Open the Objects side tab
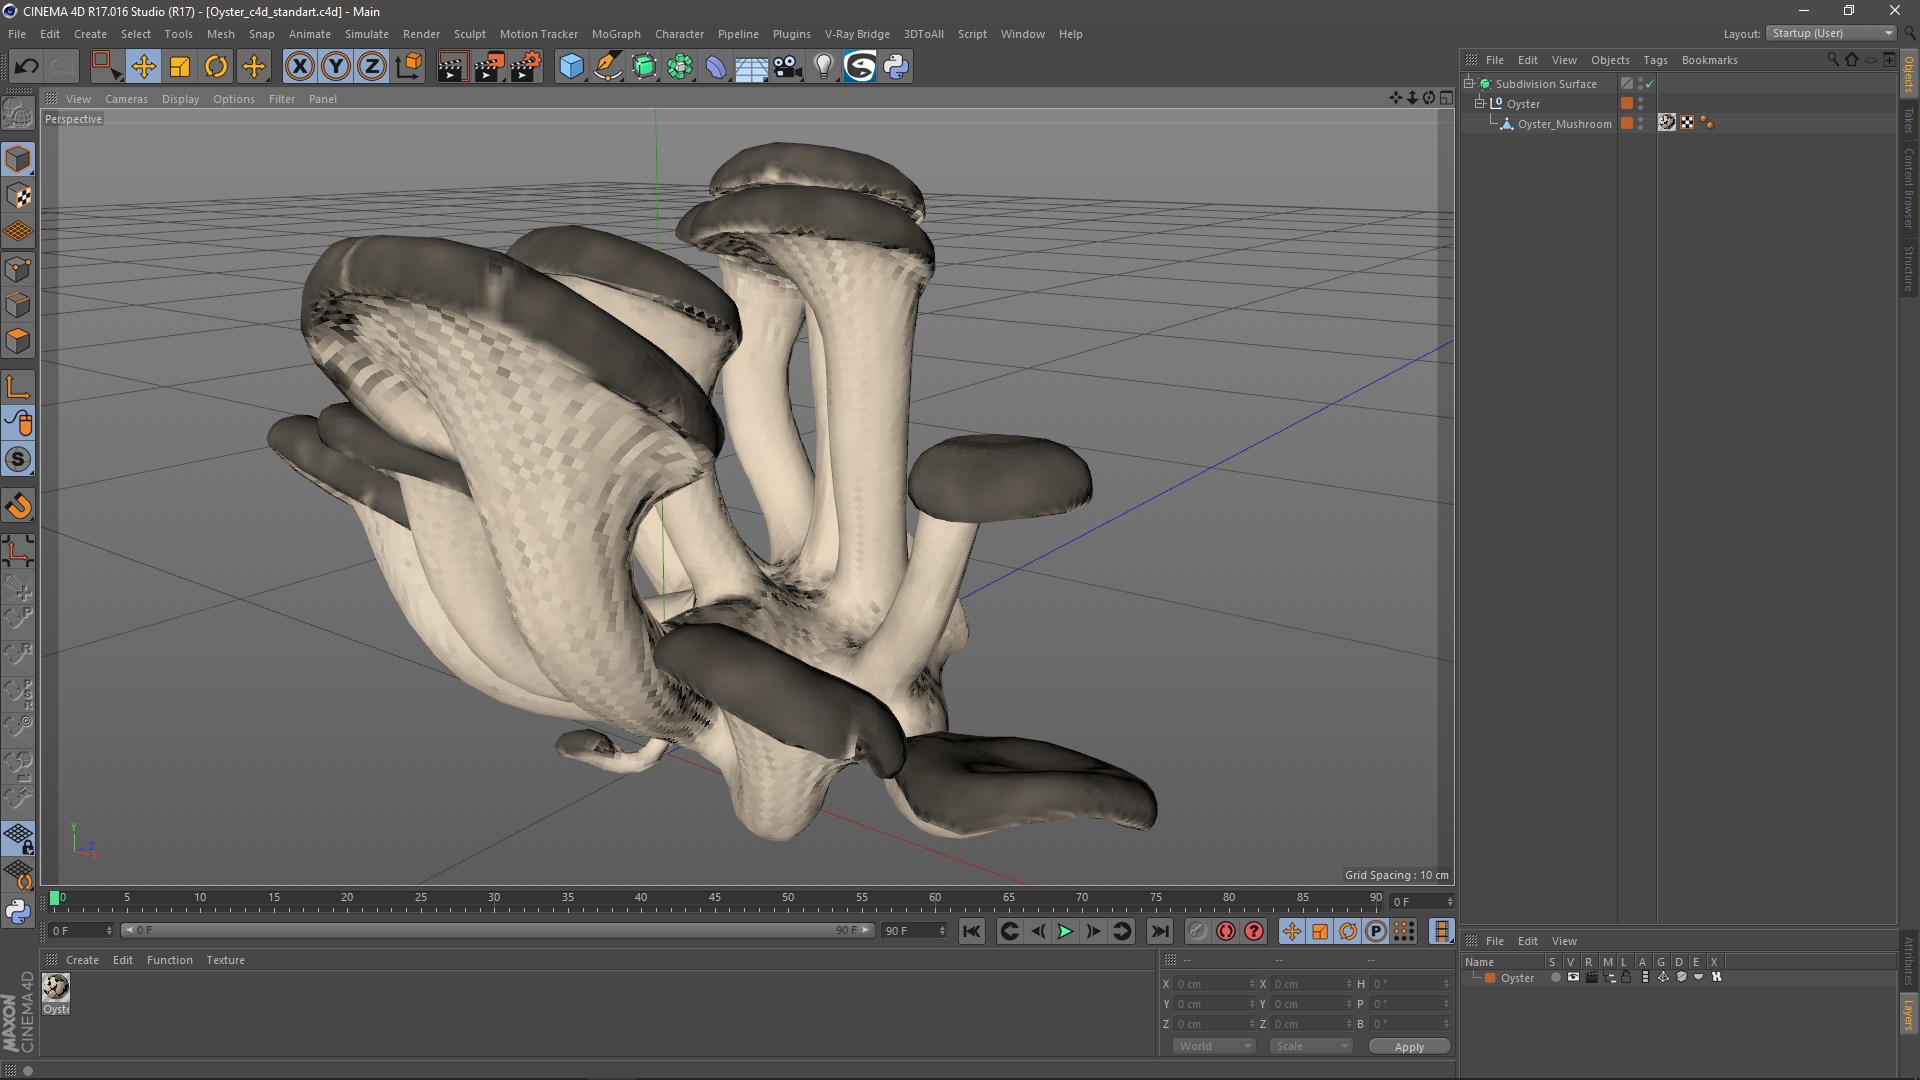Screen dimensions: 1920x1080 (x=1908, y=75)
